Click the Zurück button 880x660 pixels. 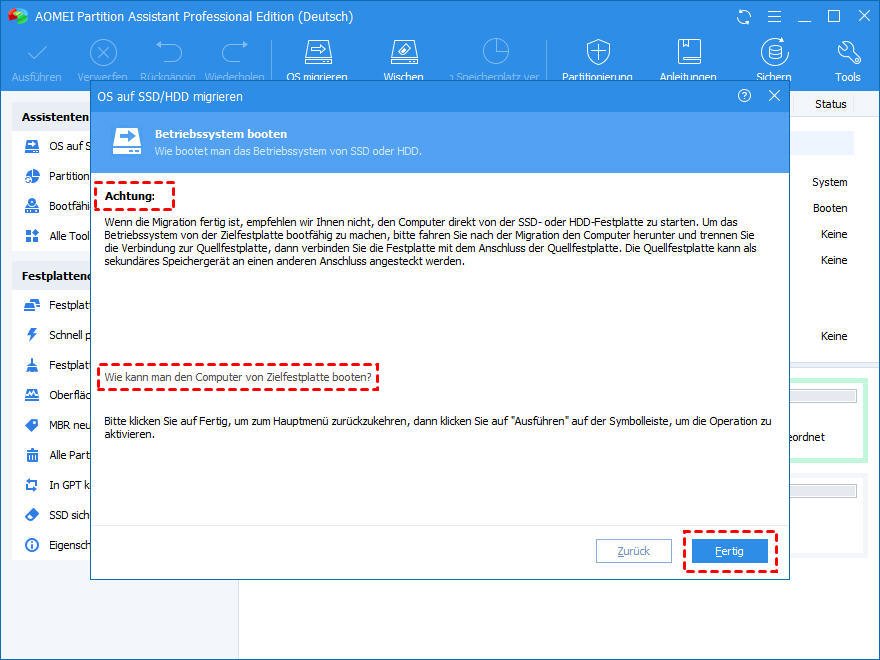(x=634, y=551)
